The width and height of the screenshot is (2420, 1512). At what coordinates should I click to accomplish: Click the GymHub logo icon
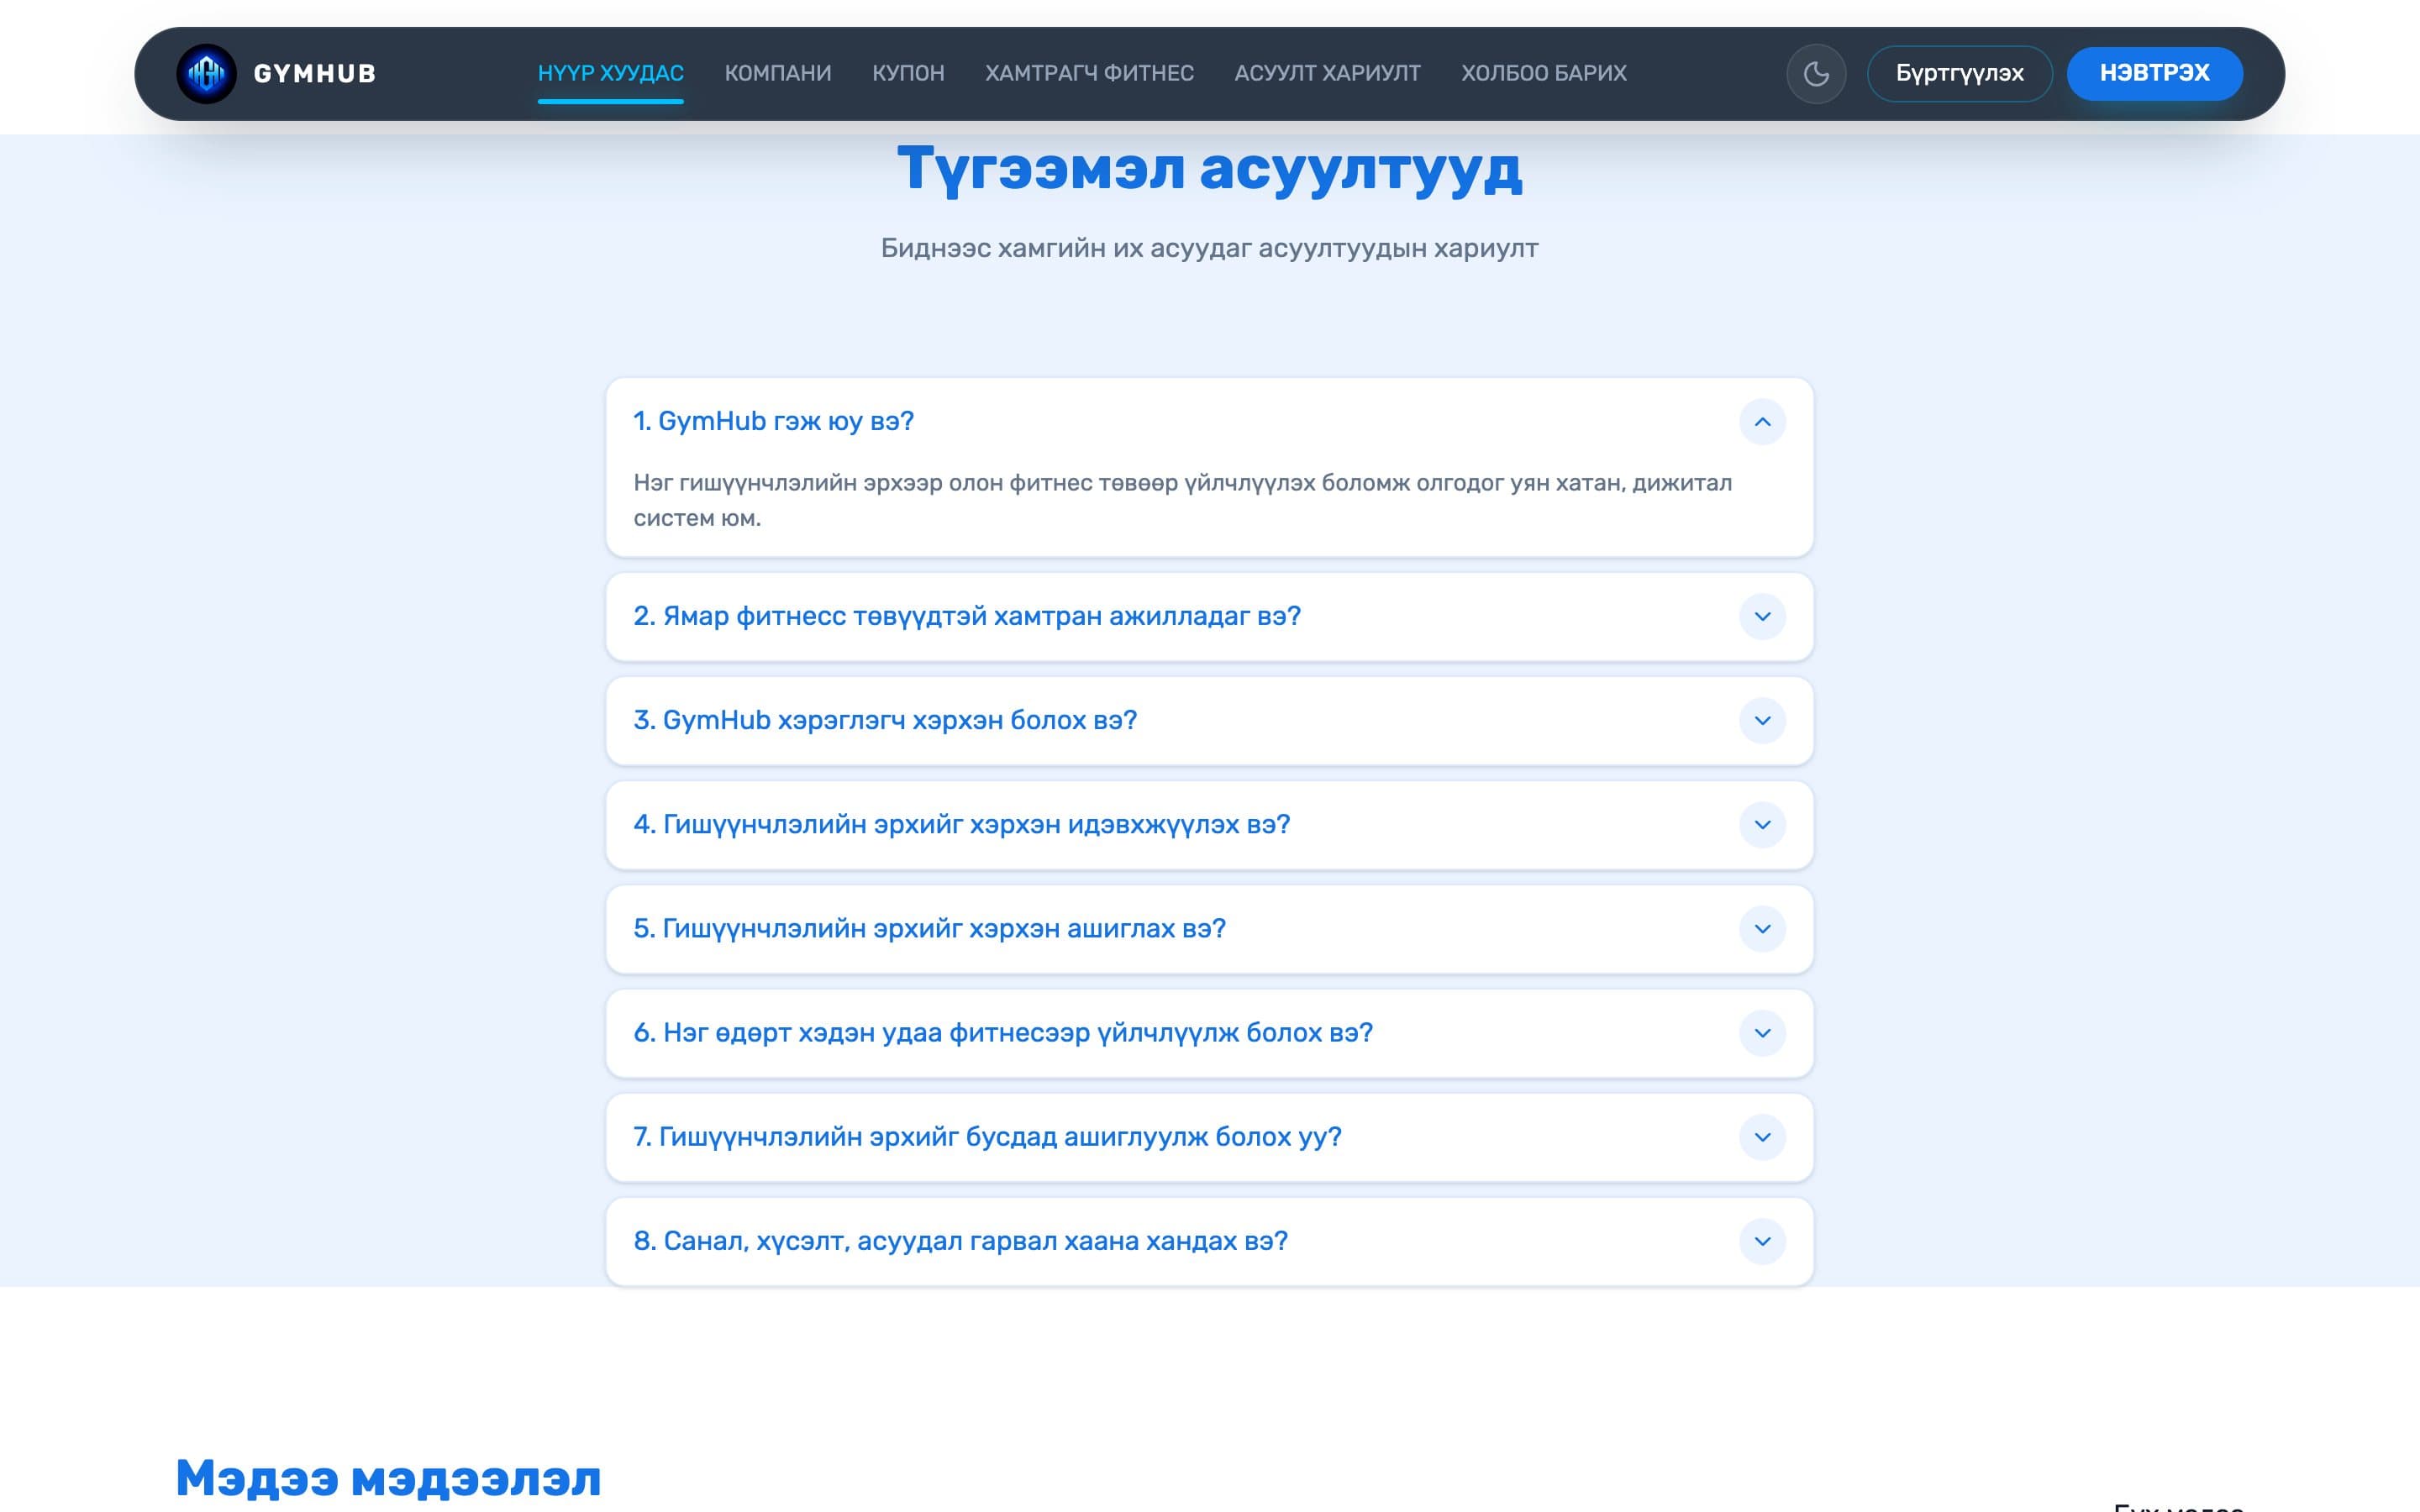(x=206, y=73)
